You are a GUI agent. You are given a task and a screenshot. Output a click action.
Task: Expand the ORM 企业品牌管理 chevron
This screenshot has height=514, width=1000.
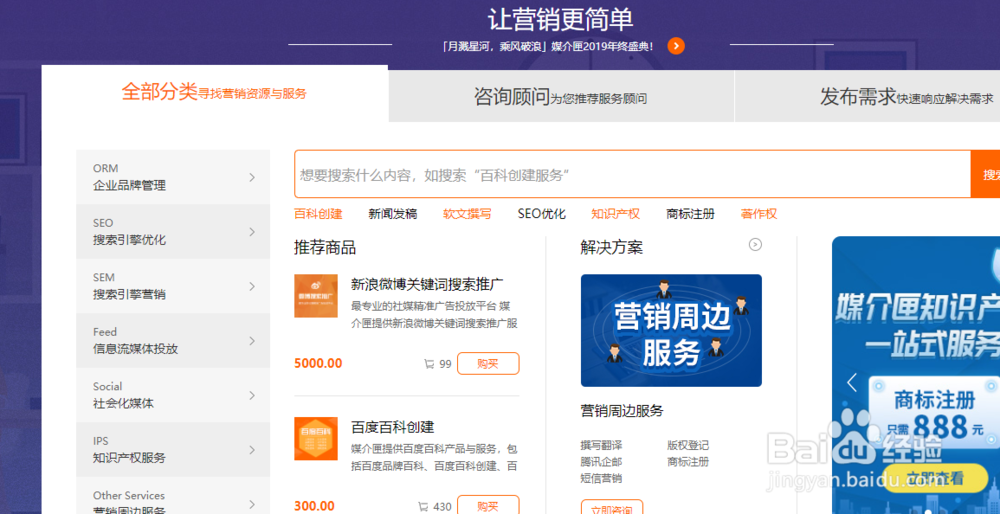click(252, 177)
